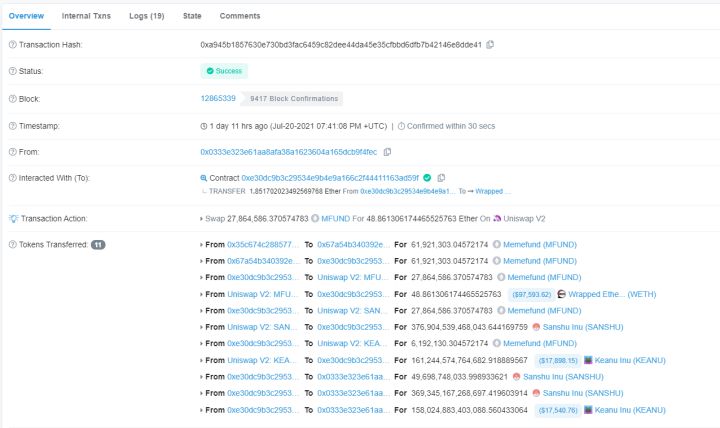Expand the 48.861306174465525763 WETH transfer row

coord(201,294)
